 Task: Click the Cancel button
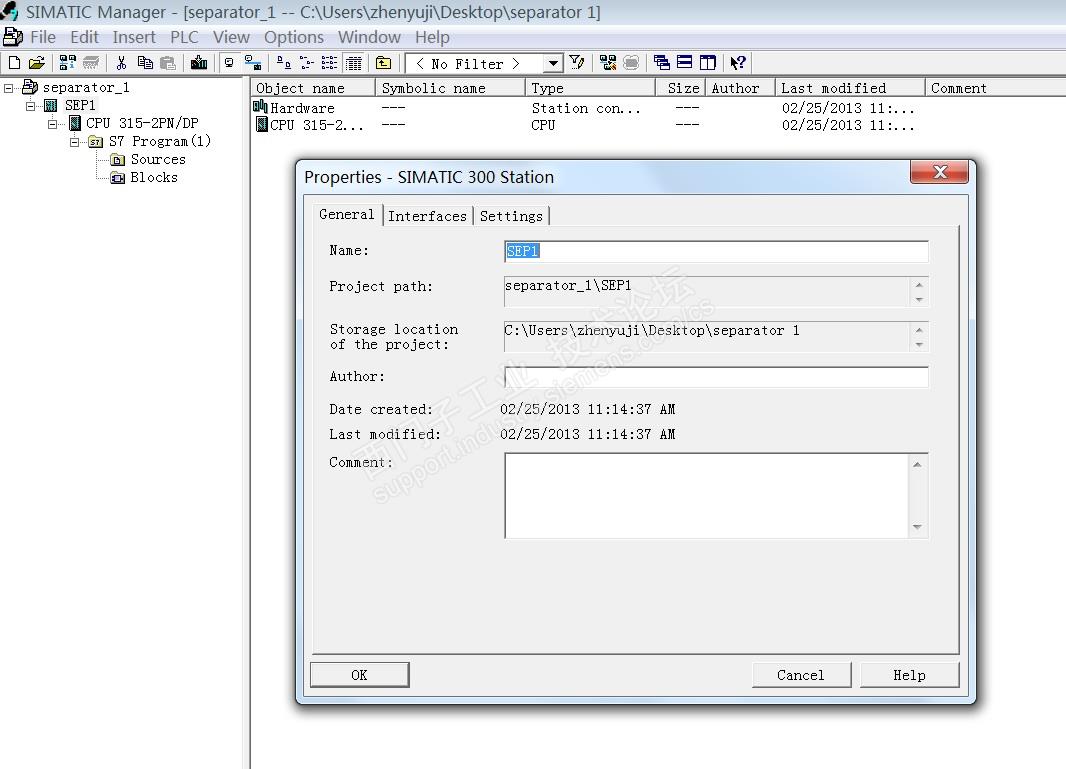(x=801, y=675)
